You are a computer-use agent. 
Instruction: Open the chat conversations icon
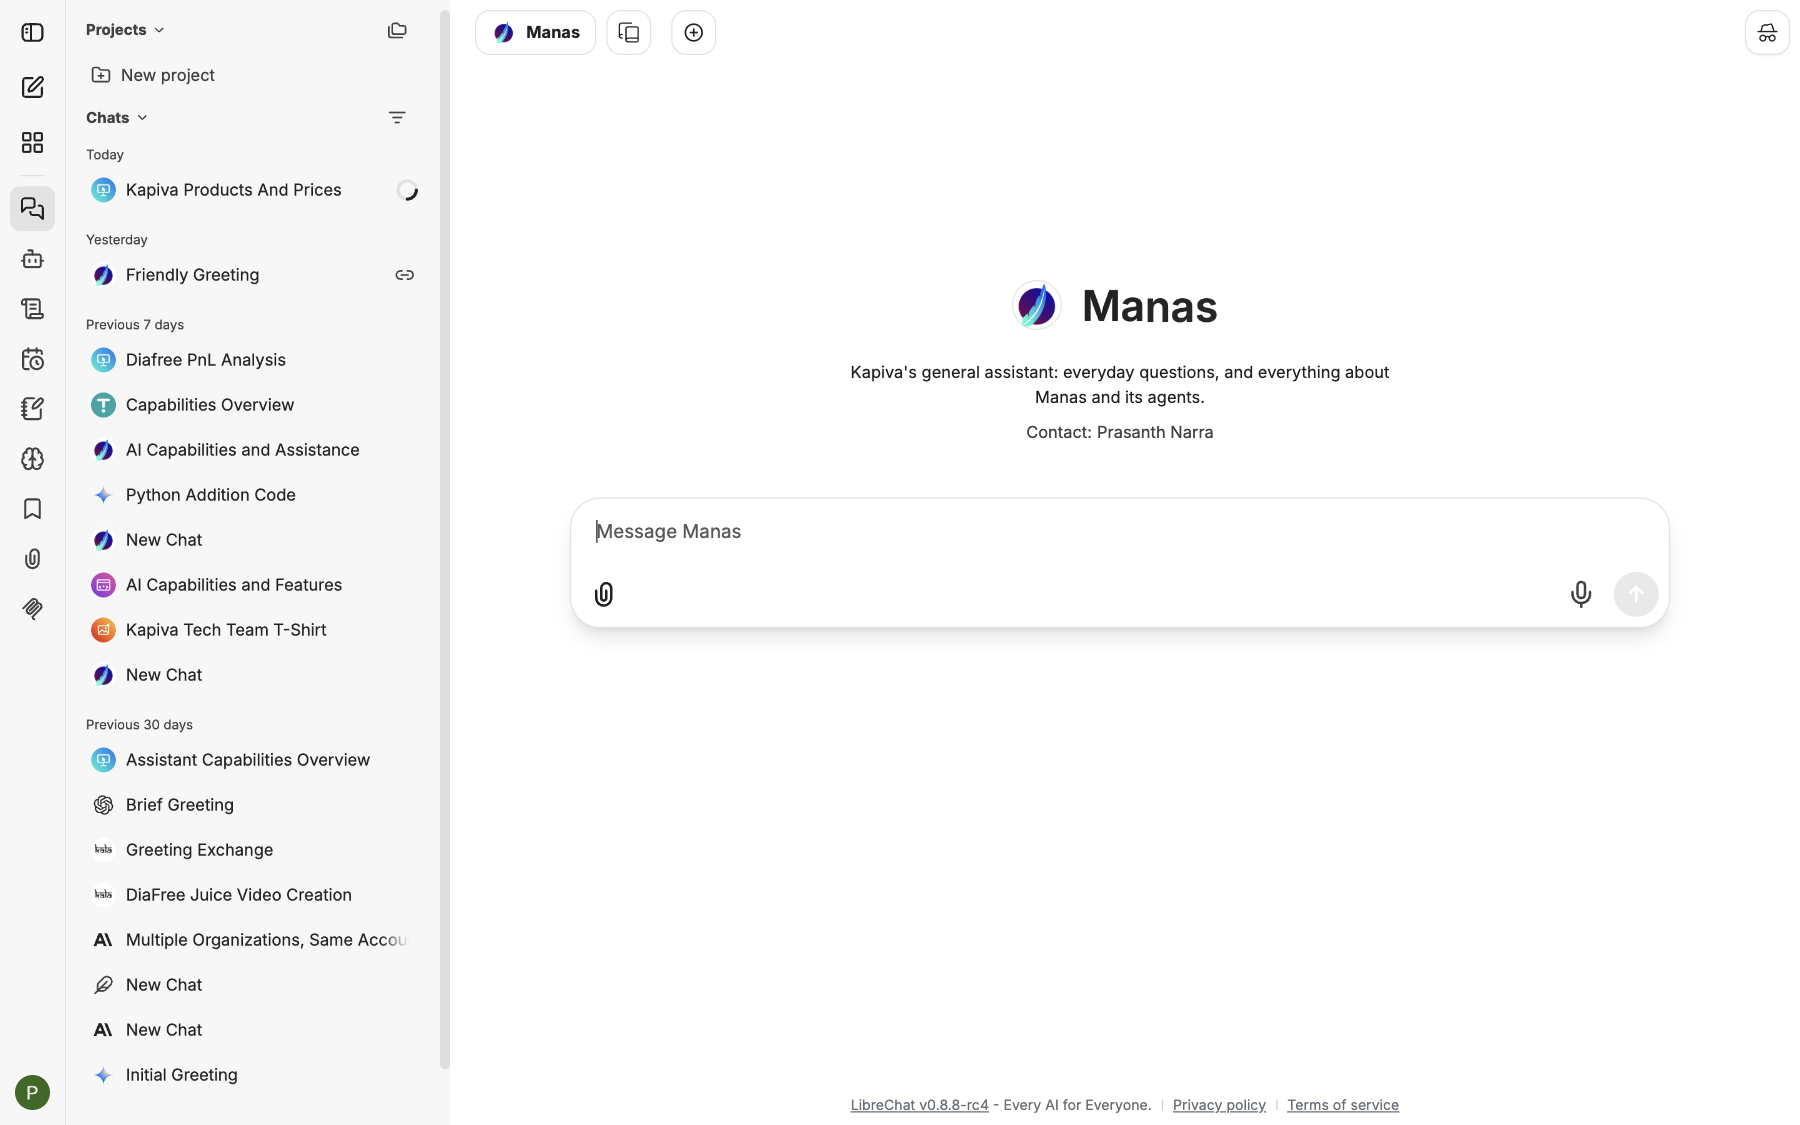(x=32, y=208)
